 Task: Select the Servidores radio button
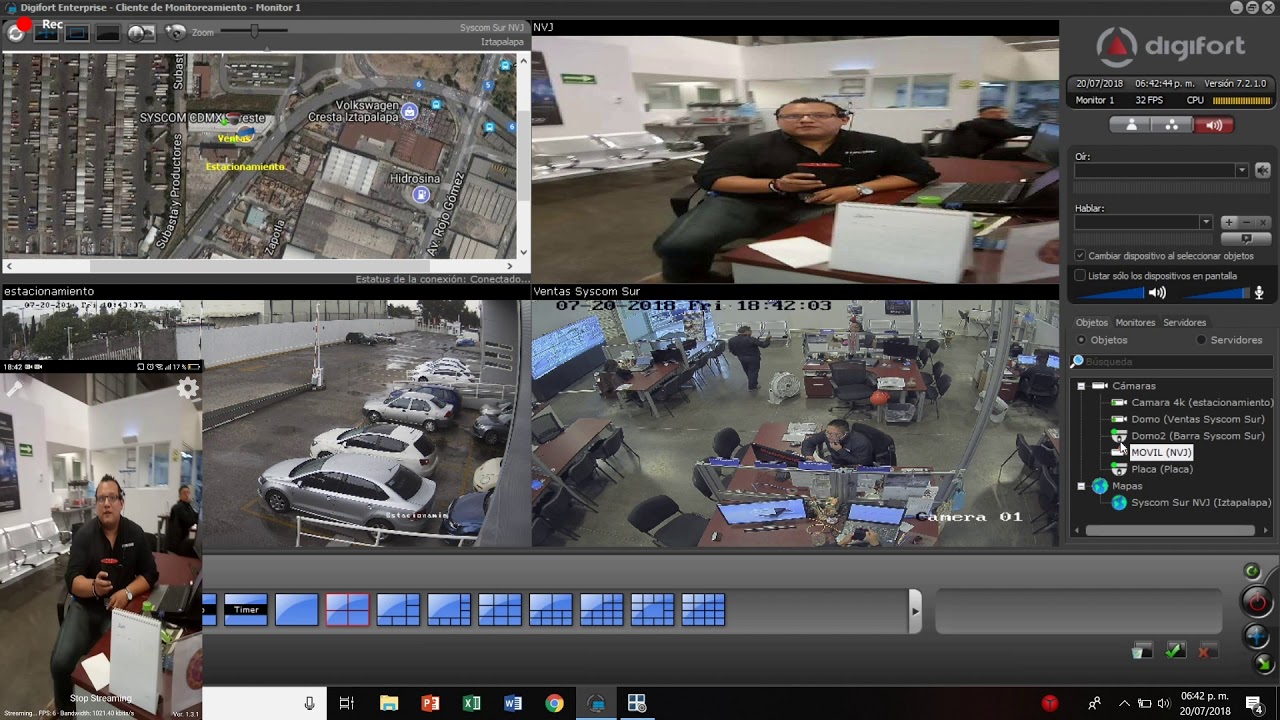click(x=1201, y=340)
